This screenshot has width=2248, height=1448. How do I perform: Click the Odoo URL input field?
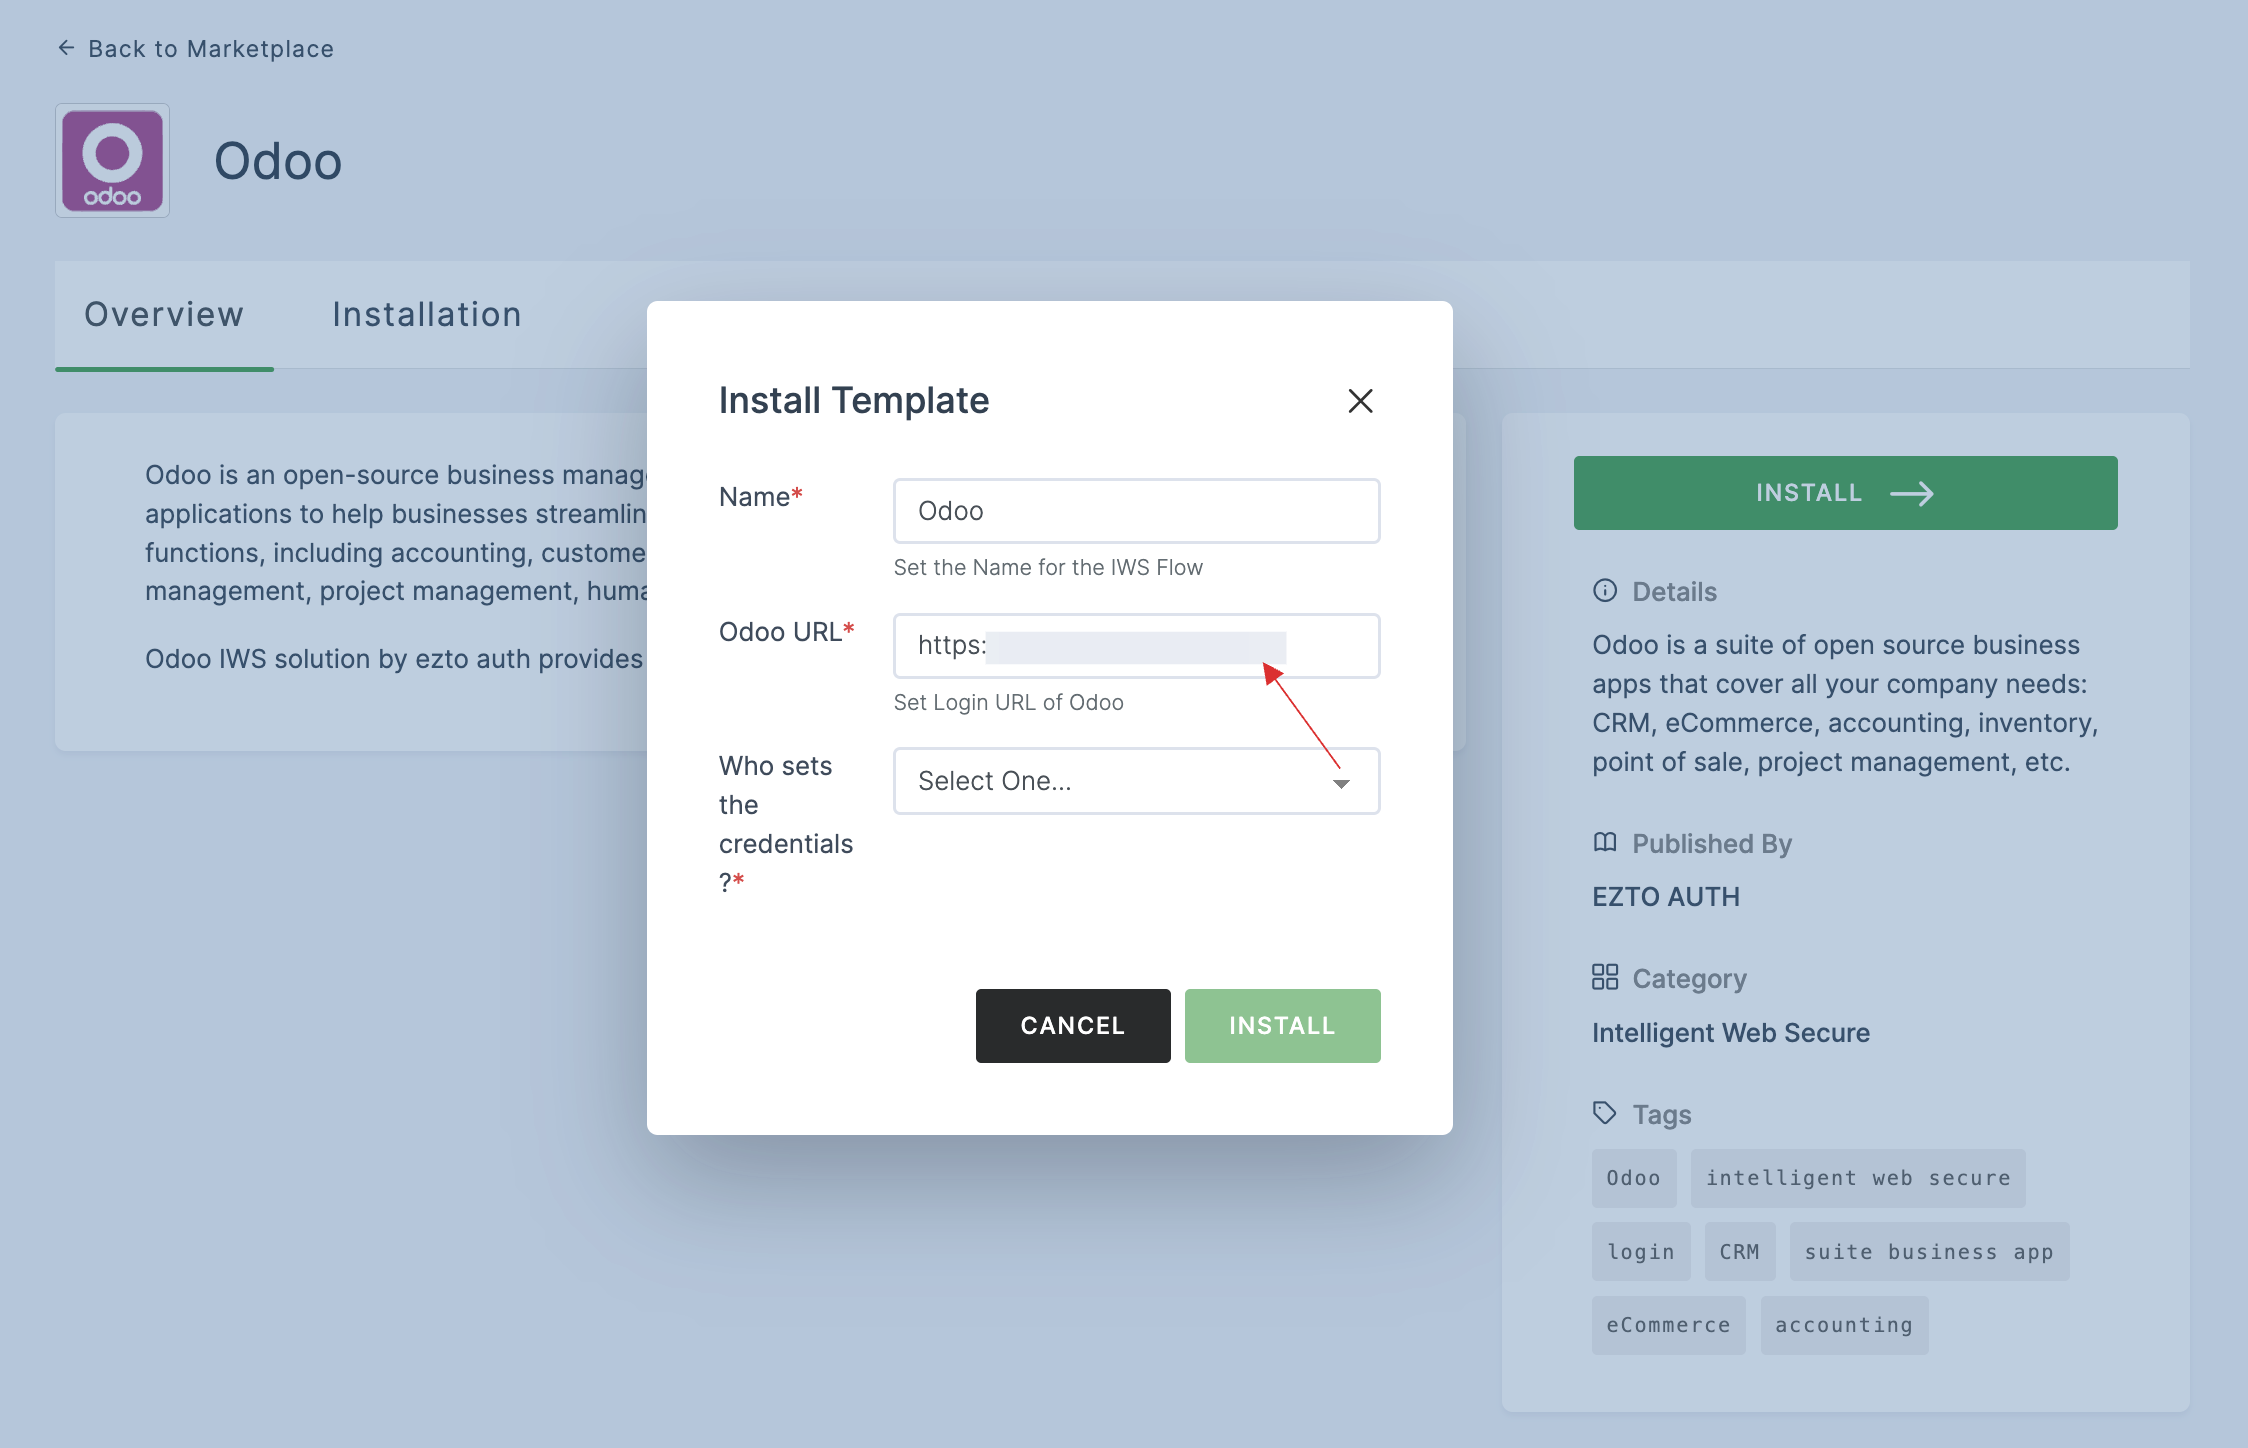click(1135, 644)
